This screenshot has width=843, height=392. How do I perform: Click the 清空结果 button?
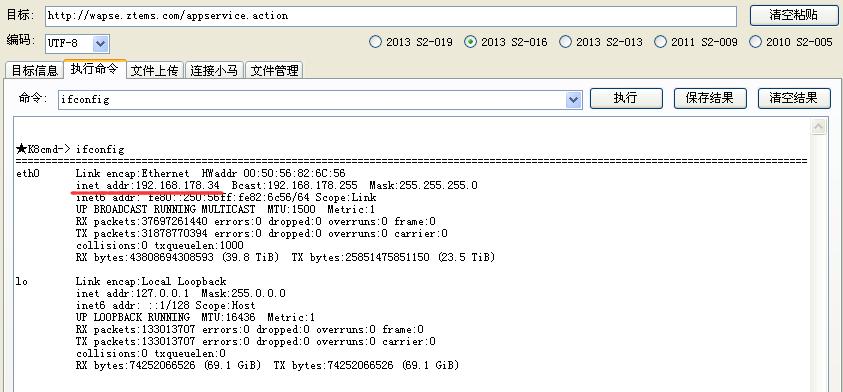point(794,98)
